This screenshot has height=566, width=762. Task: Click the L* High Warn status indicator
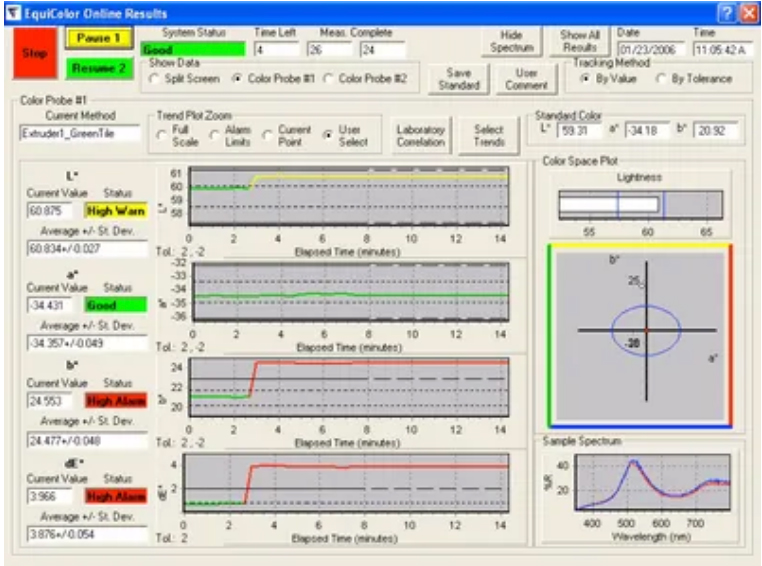tap(116, 211)
